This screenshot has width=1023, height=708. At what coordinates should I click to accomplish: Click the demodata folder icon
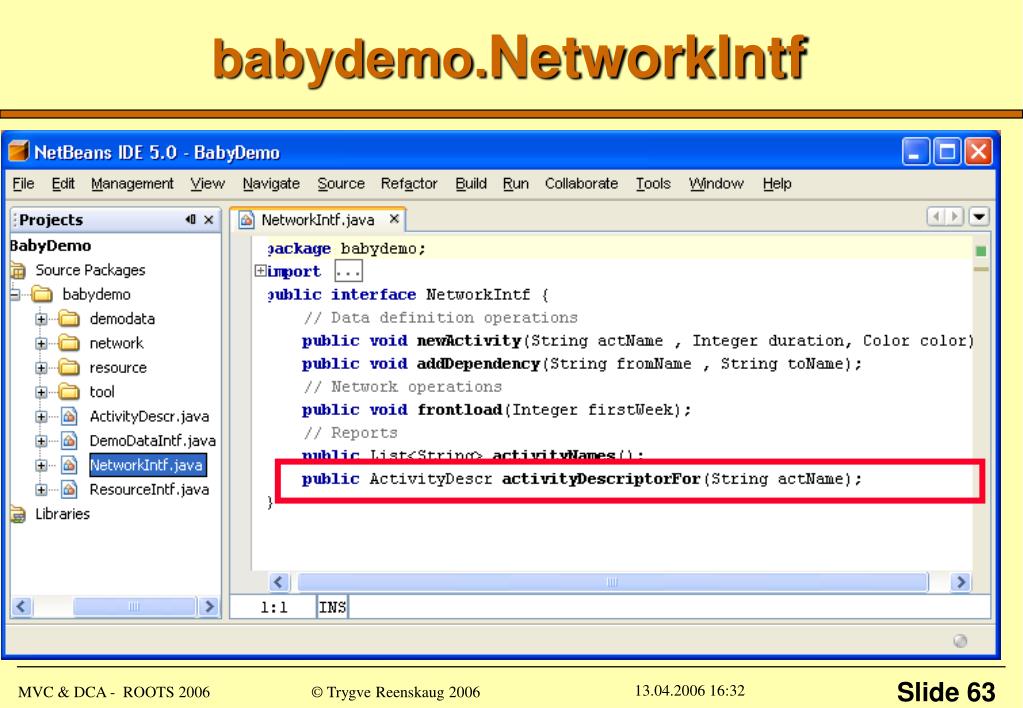(x=69, y=319)
